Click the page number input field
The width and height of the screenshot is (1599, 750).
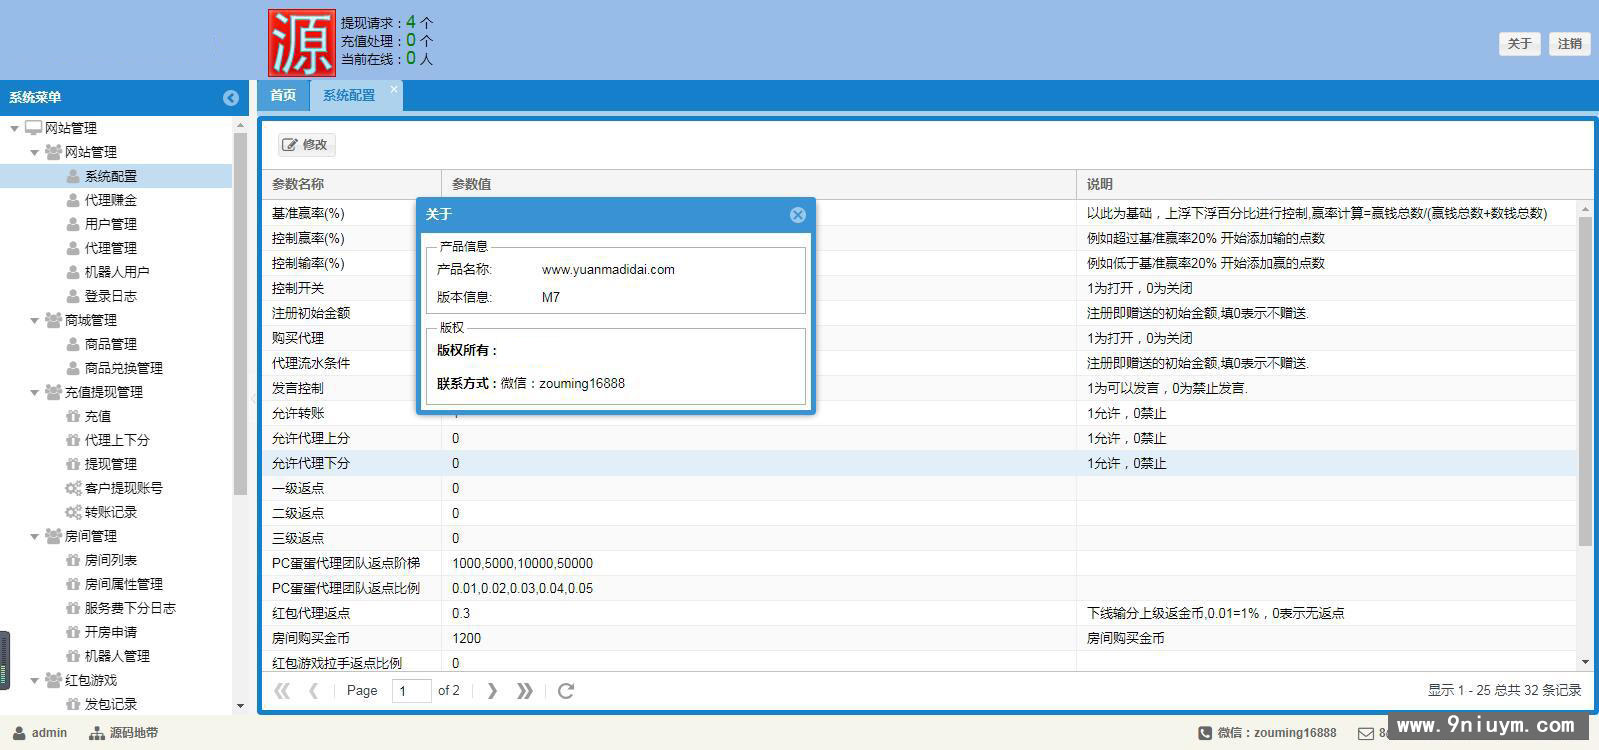pos(411,690)
